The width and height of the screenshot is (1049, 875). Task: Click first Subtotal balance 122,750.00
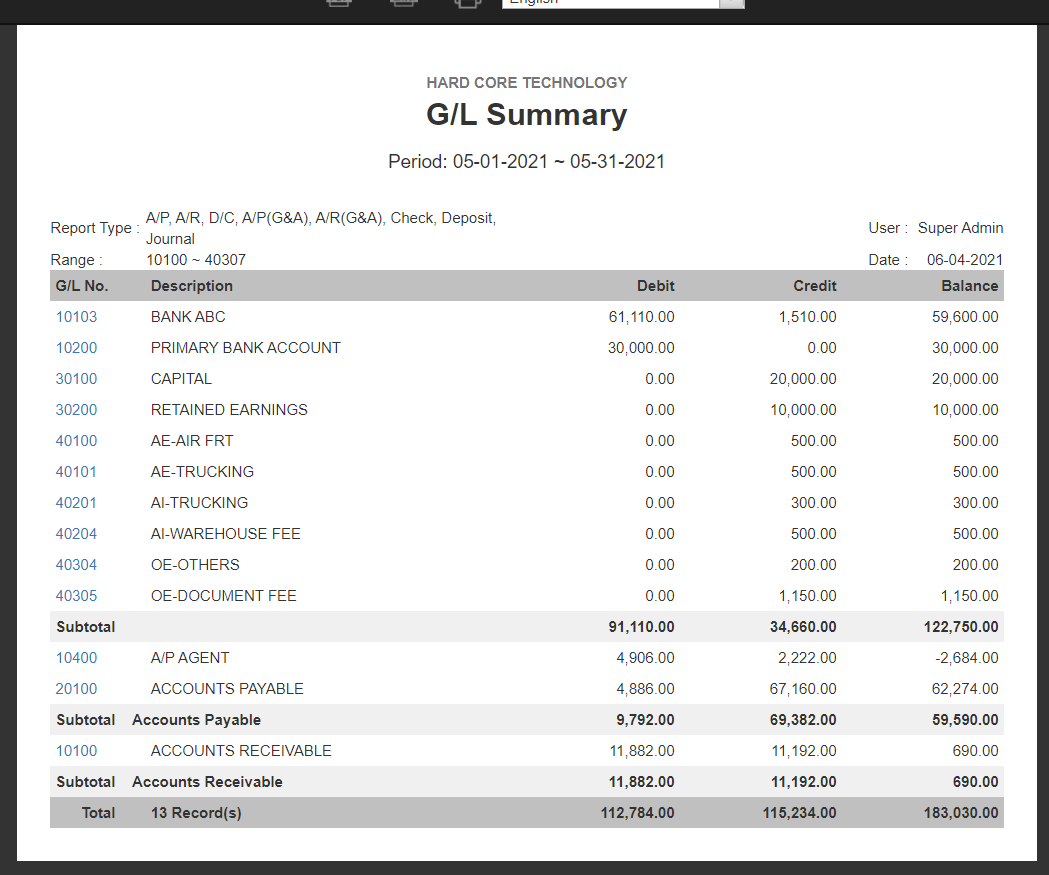coord(961,627)
